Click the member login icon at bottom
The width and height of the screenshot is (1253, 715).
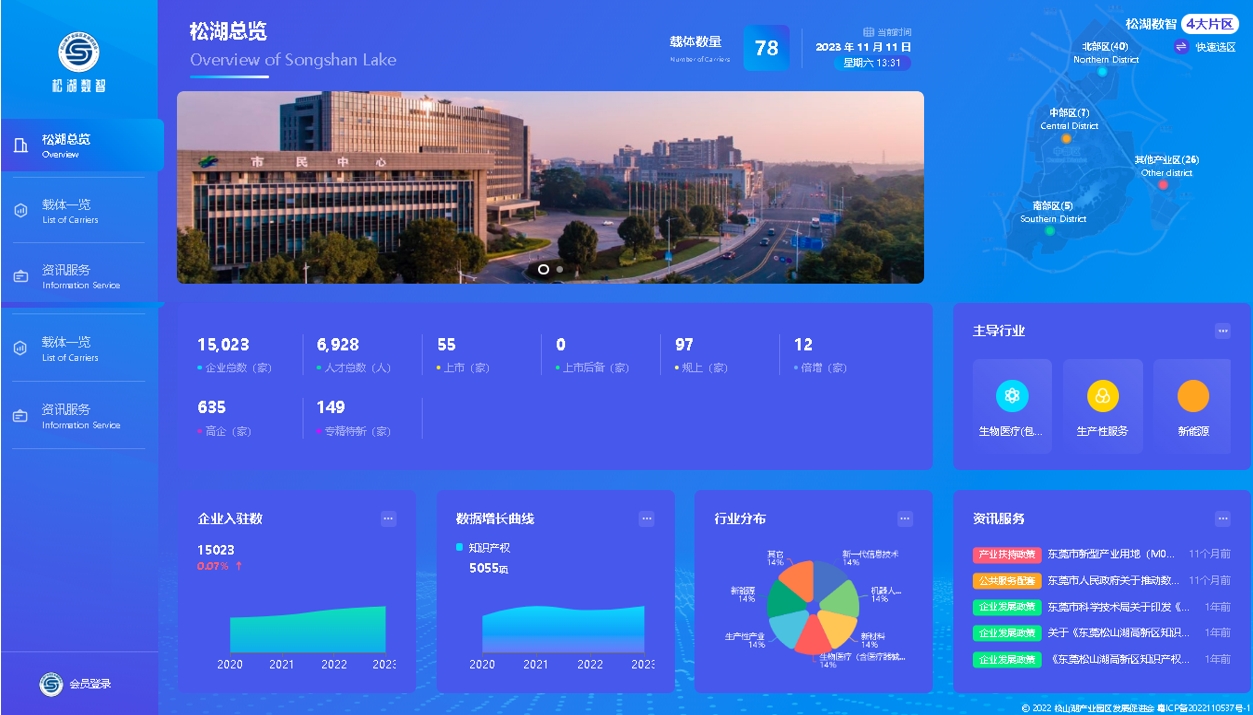[51, 684]
